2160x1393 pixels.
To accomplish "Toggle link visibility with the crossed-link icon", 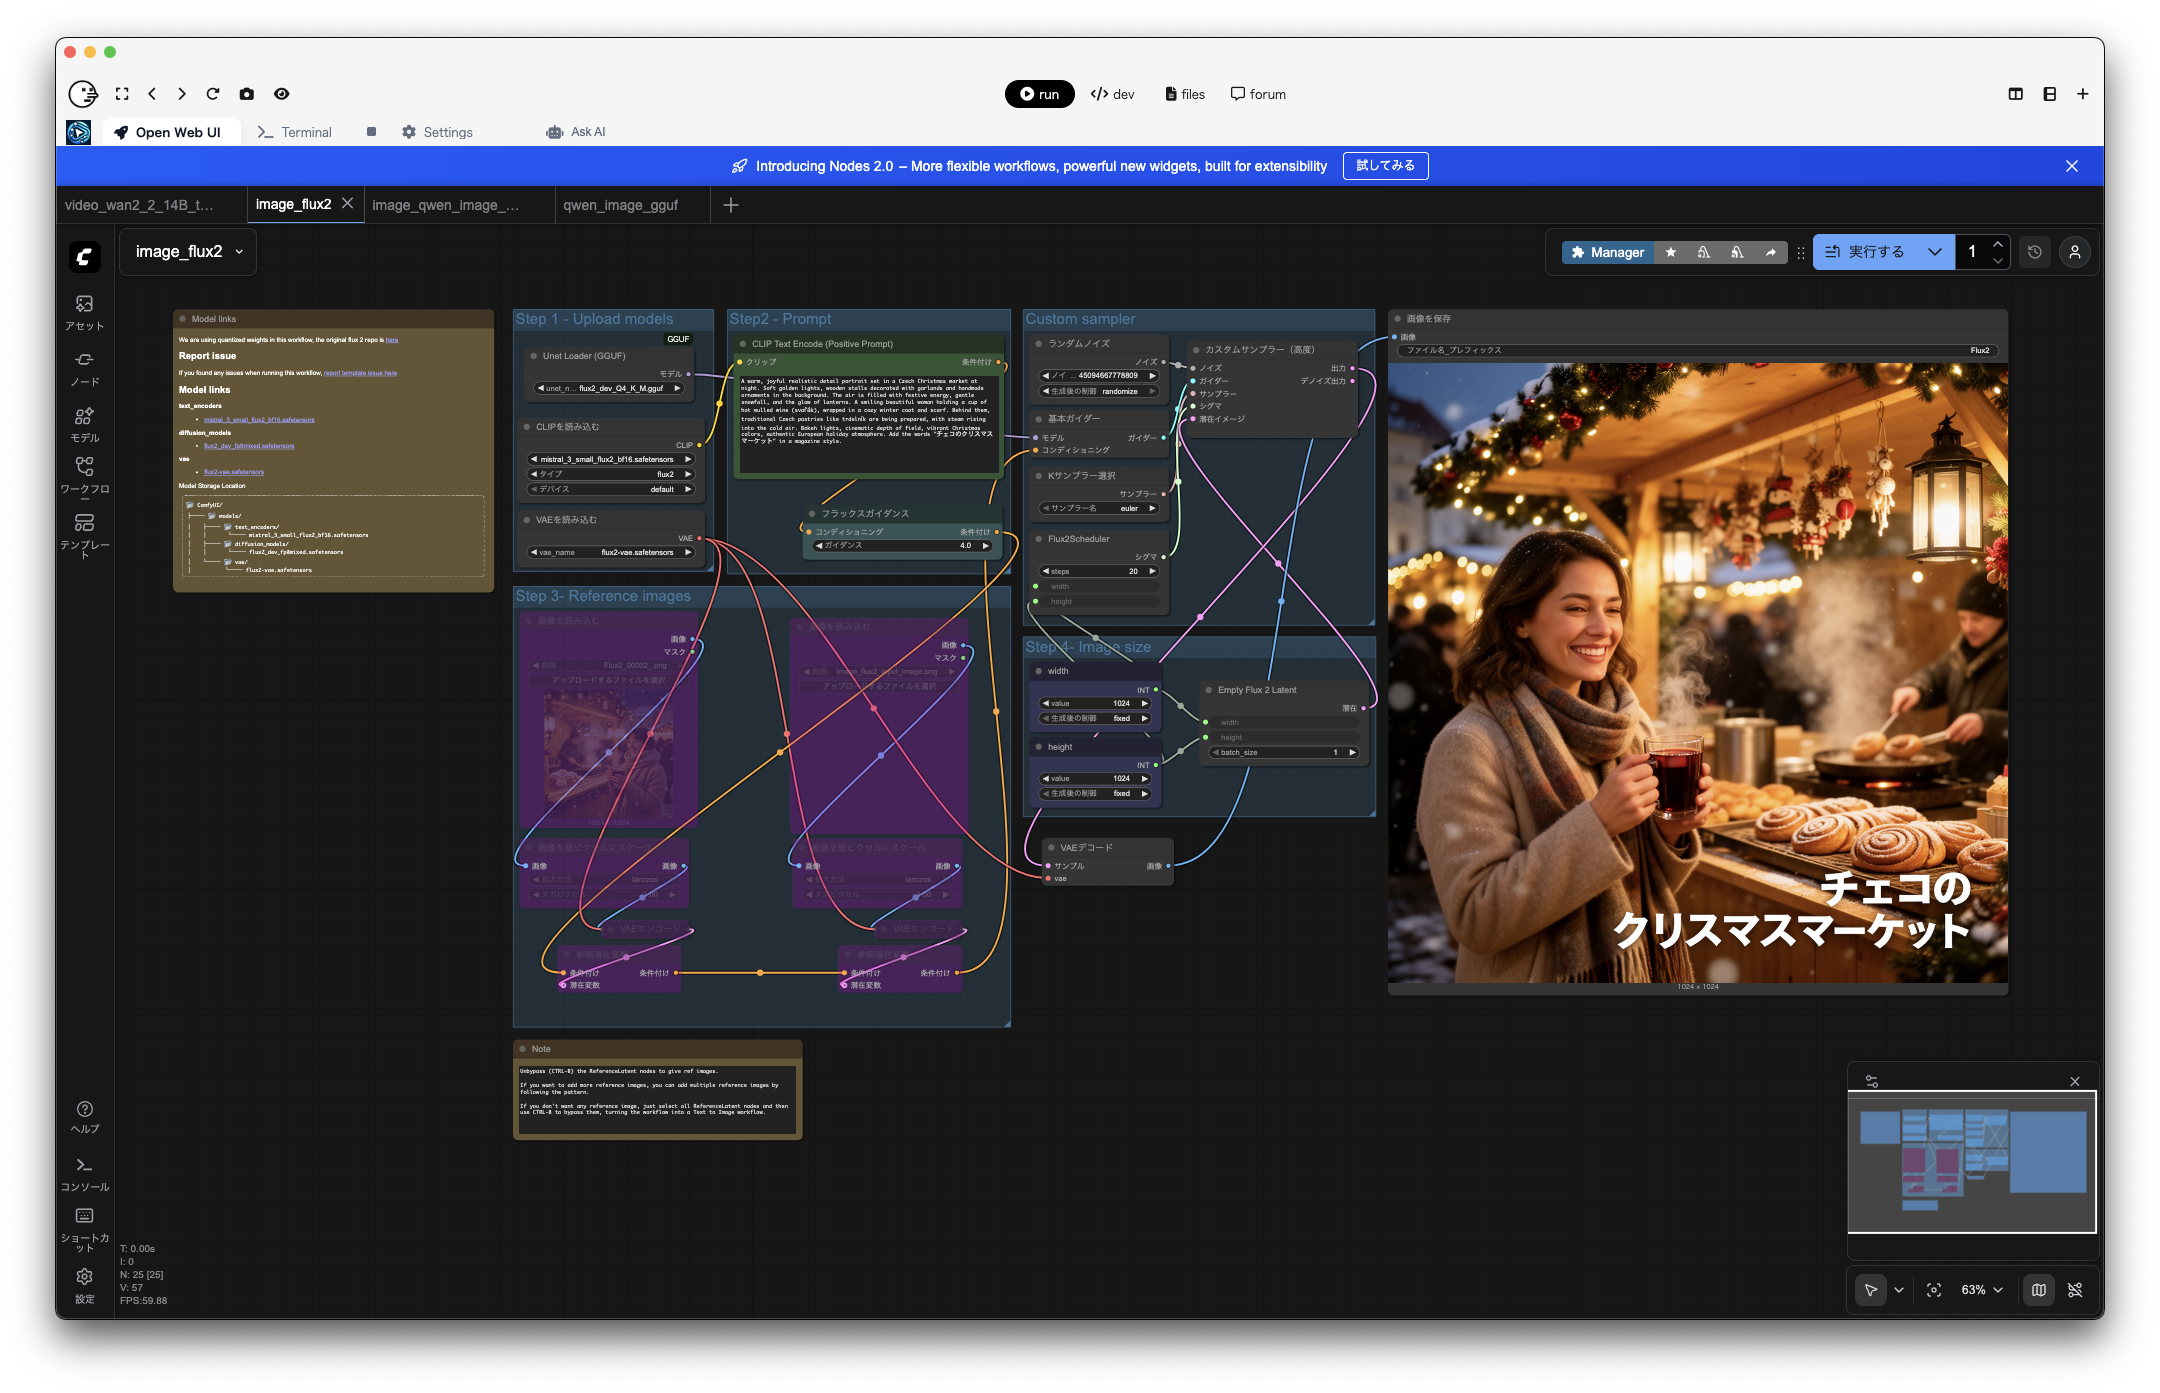I will click(2077, 1290).
